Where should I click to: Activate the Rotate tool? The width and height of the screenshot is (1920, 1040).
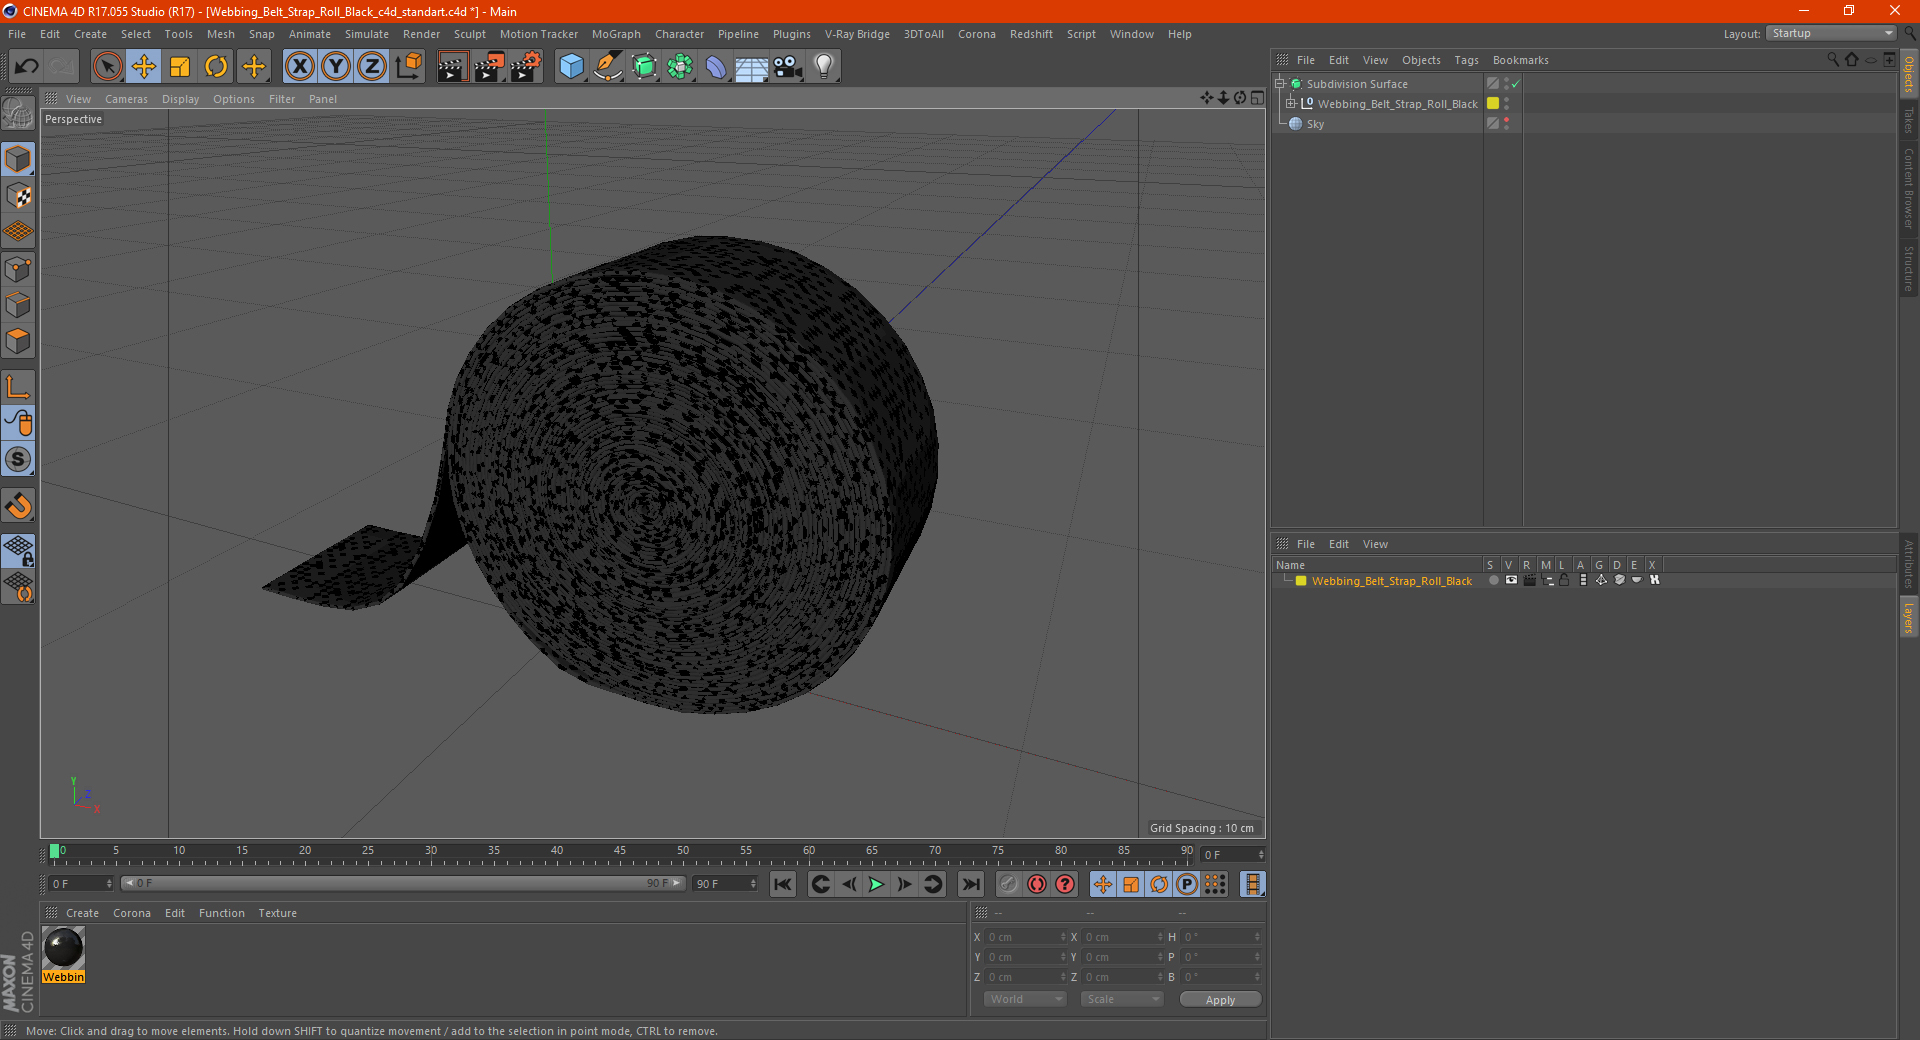(216, 67)
